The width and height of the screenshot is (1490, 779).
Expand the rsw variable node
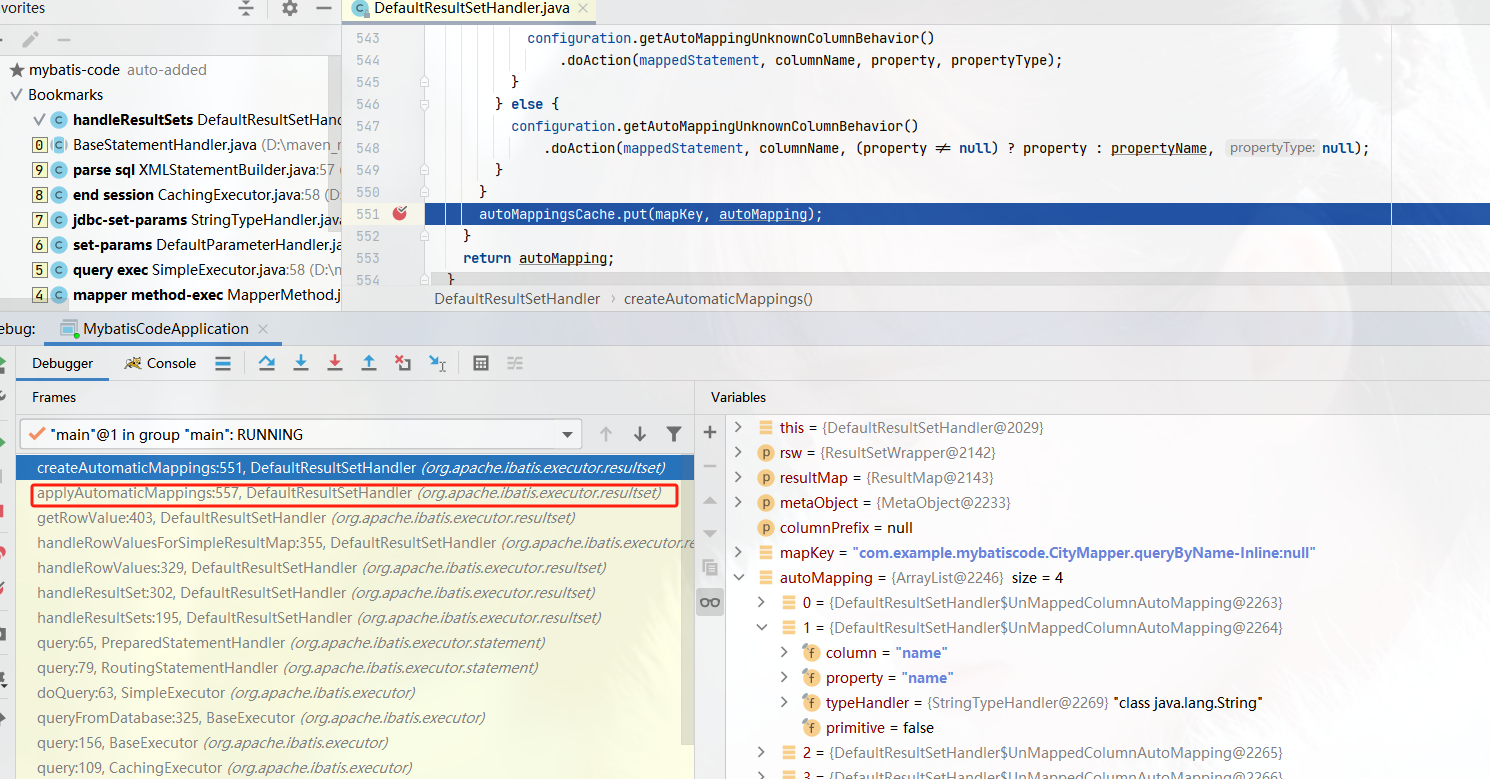point(739,452)
